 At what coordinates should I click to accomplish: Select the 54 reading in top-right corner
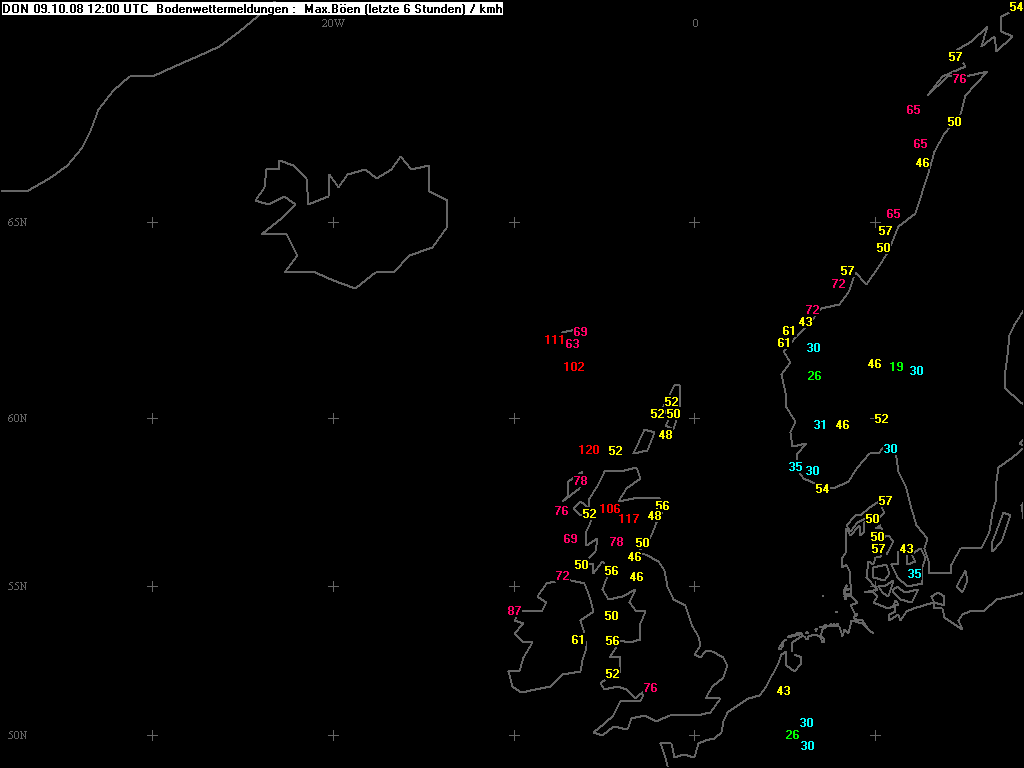coord(1016,7)
